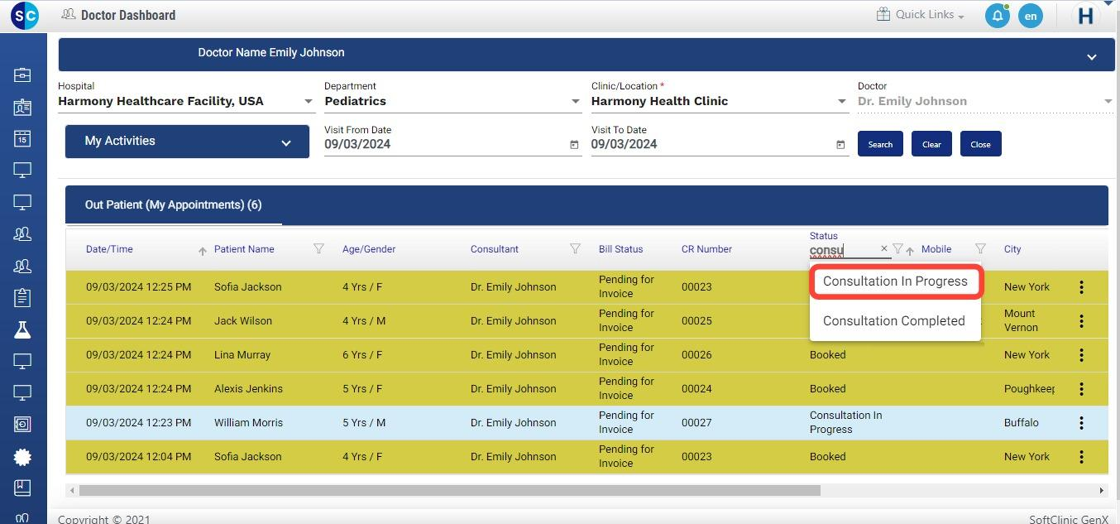
Task: Open the Hospital dropdown
Action: pos(186,101)
